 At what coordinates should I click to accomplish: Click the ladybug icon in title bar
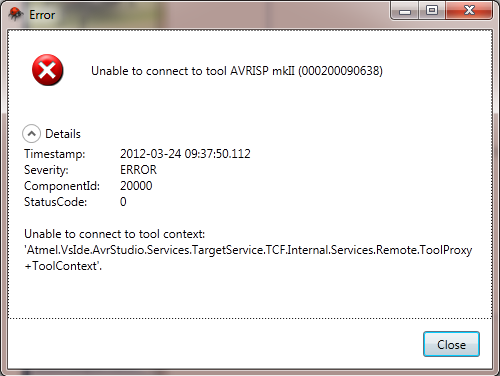(16, 14)
